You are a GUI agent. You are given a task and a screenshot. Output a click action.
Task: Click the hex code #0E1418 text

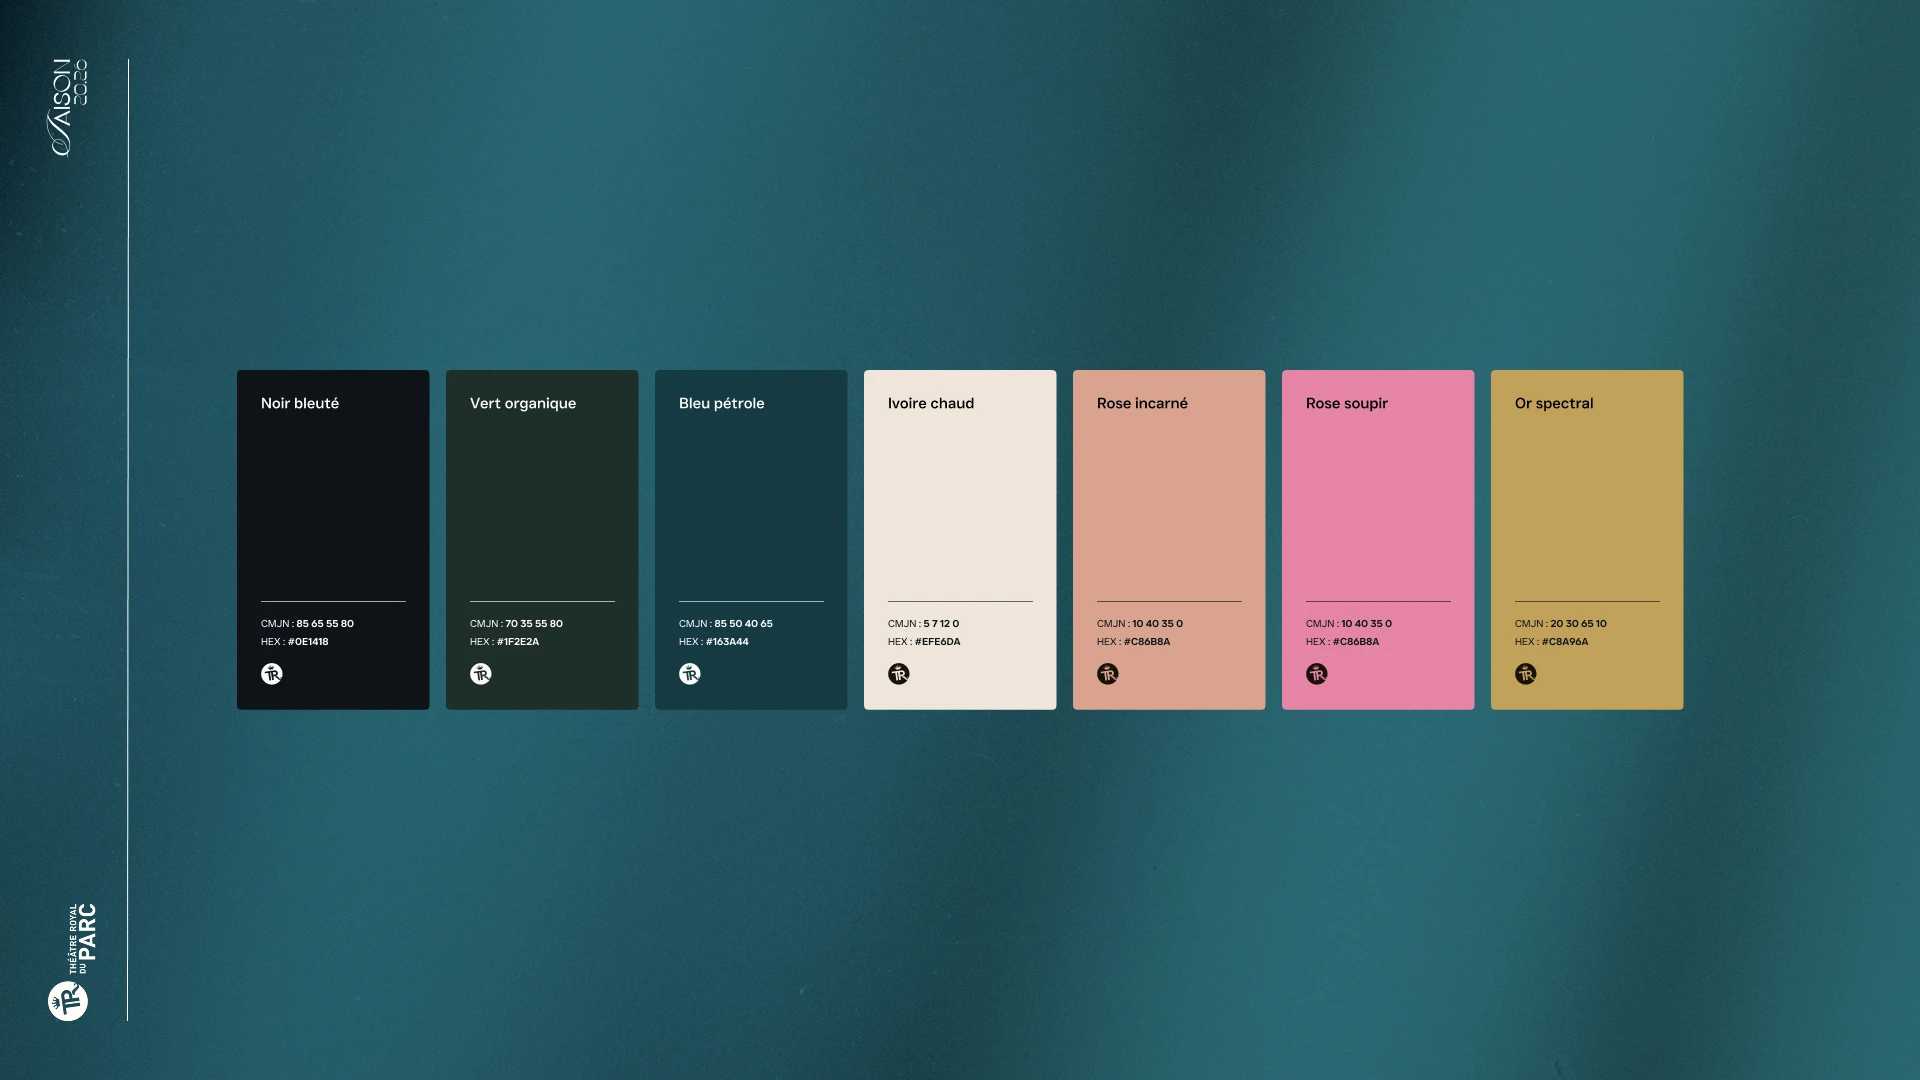pyautogui.click(x=308, y=642)
